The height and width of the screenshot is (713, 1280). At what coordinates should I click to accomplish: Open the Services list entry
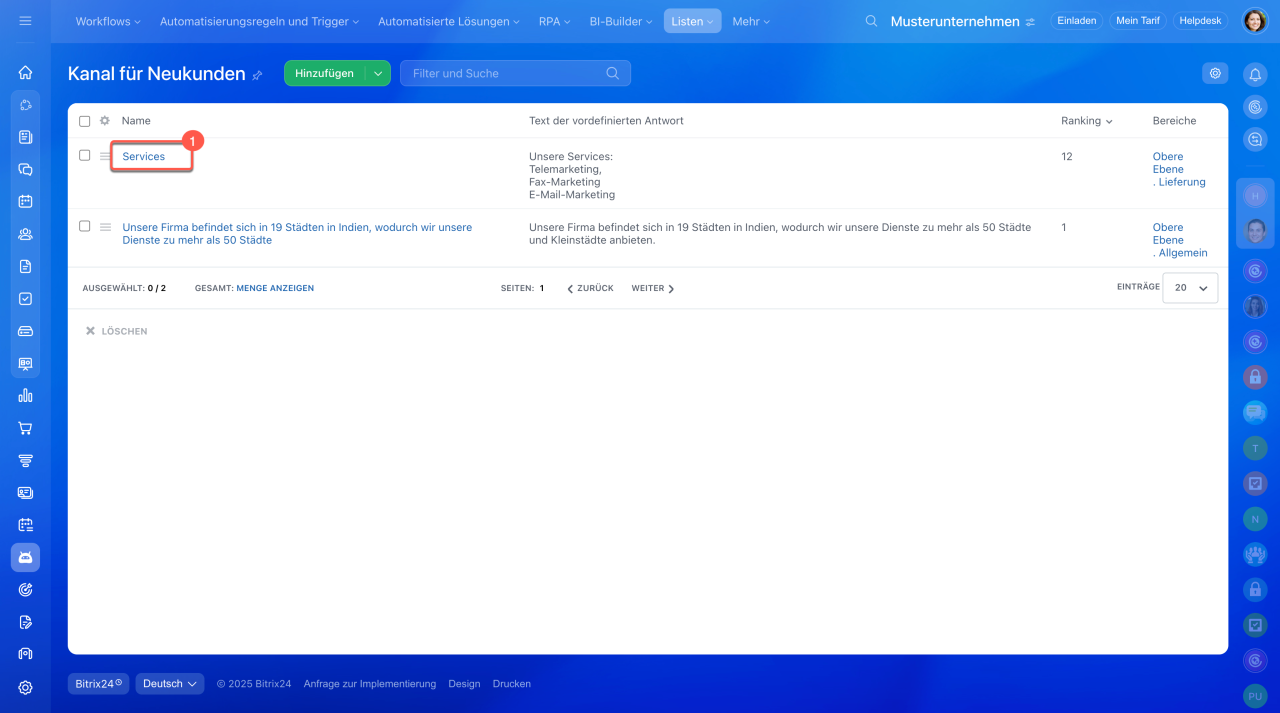(144, 157)
